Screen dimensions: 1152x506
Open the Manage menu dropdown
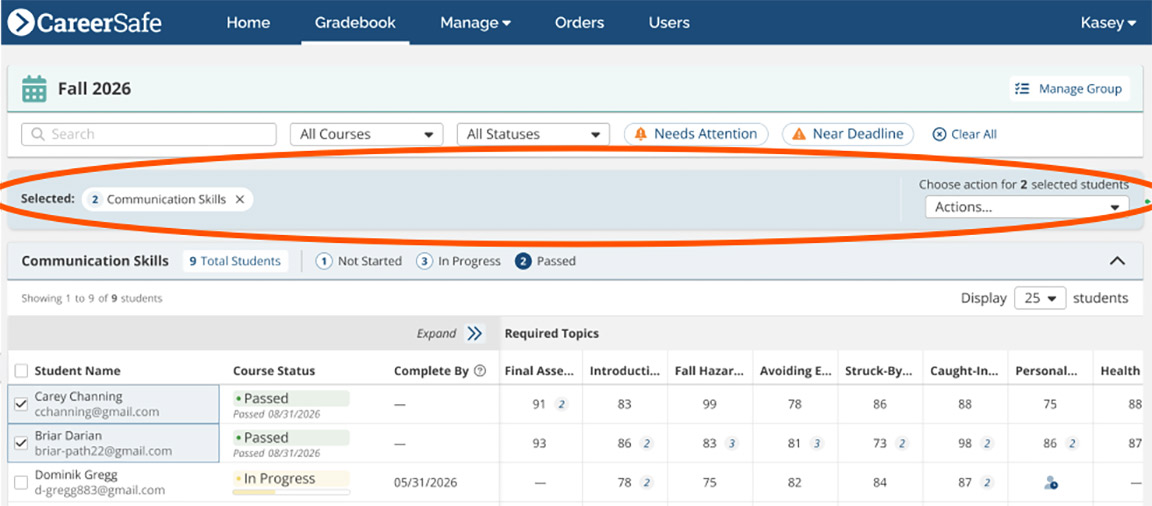pos(475,23)
